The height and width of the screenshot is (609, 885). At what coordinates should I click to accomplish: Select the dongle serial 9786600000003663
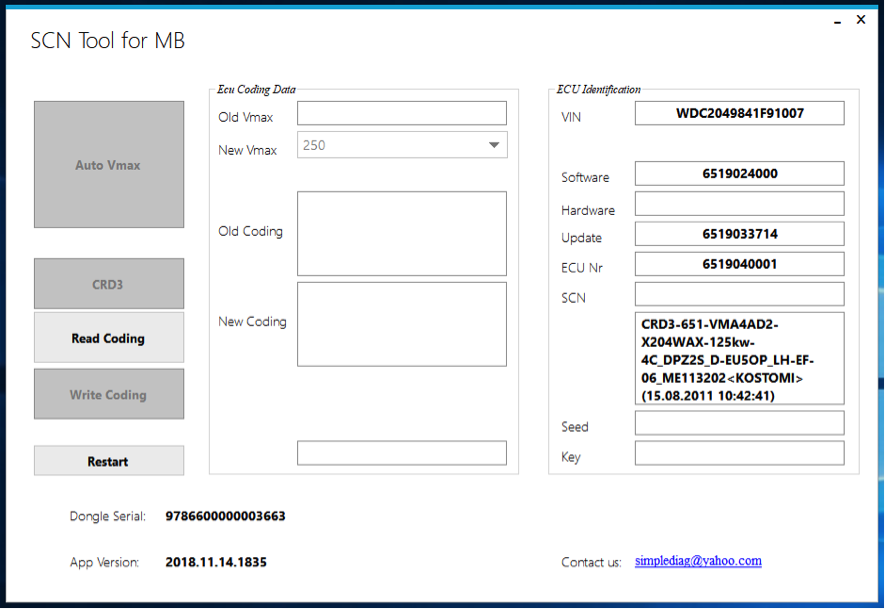click(225, 516)
